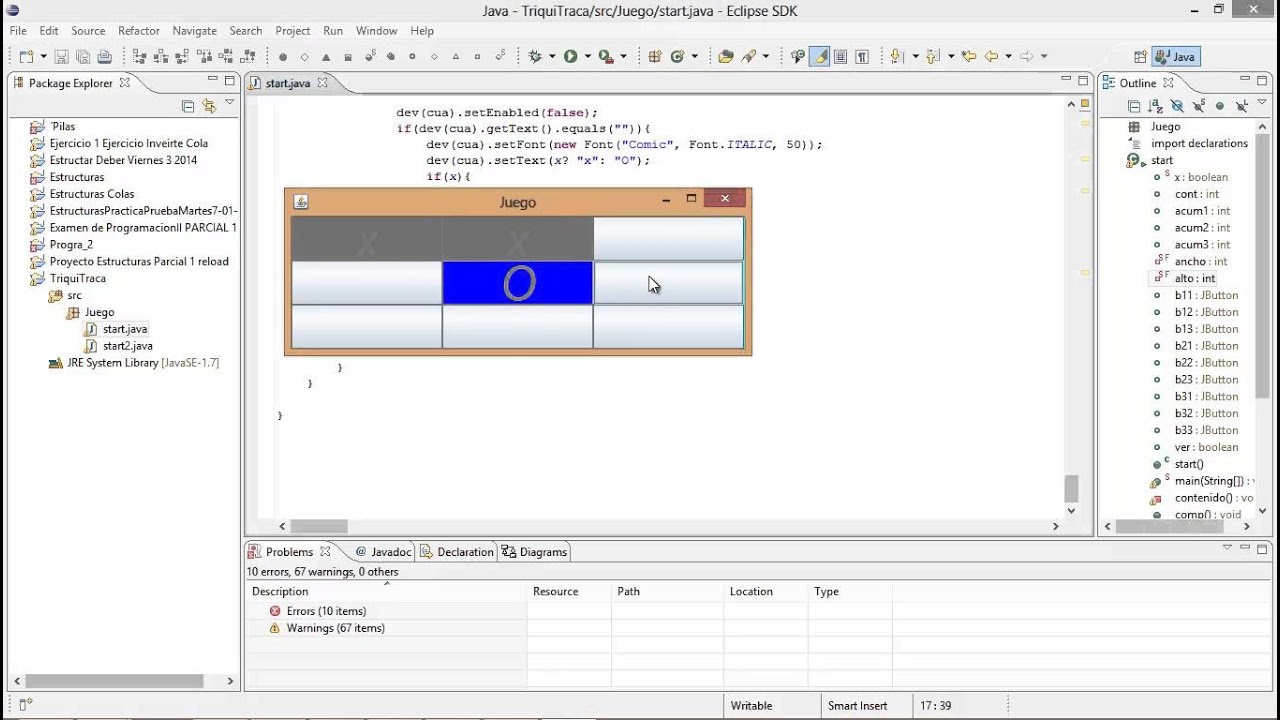Screen dimensions: 1280x720
Task: Click the editor horizontal scrollbar thumb
Action: click(319, 526)
